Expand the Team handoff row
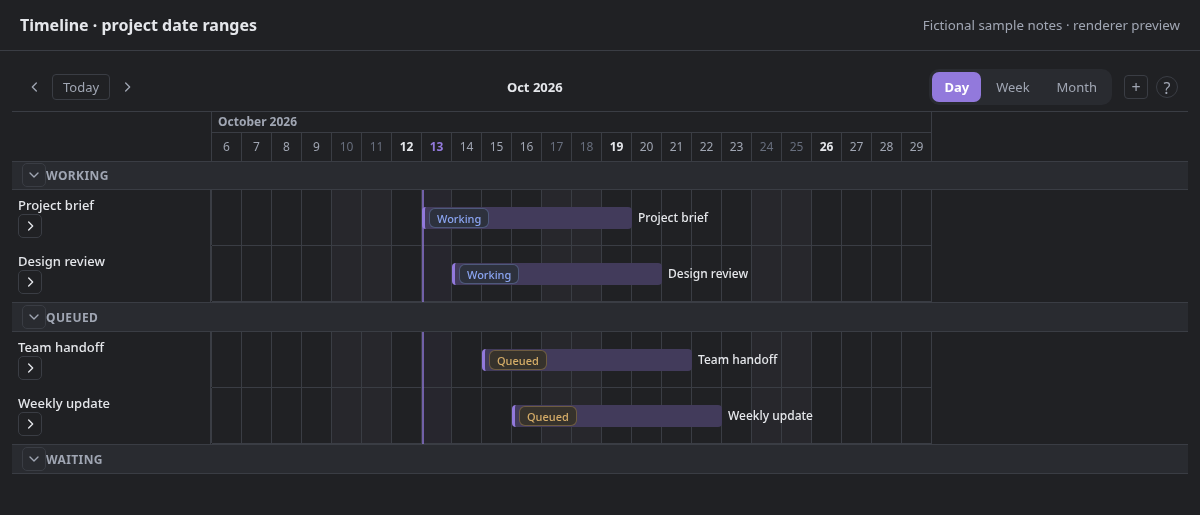The width and height of the screenshot is (1200, 515). 30,368
